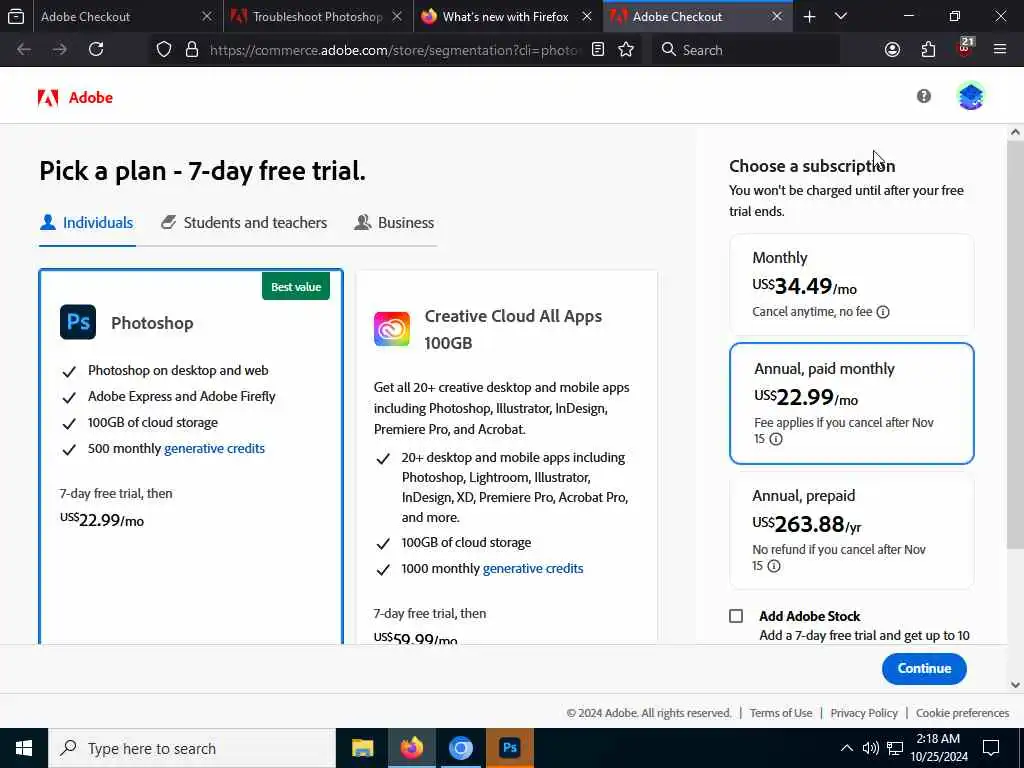Open Photoshop from the taskbar

[x=509, y=748]
